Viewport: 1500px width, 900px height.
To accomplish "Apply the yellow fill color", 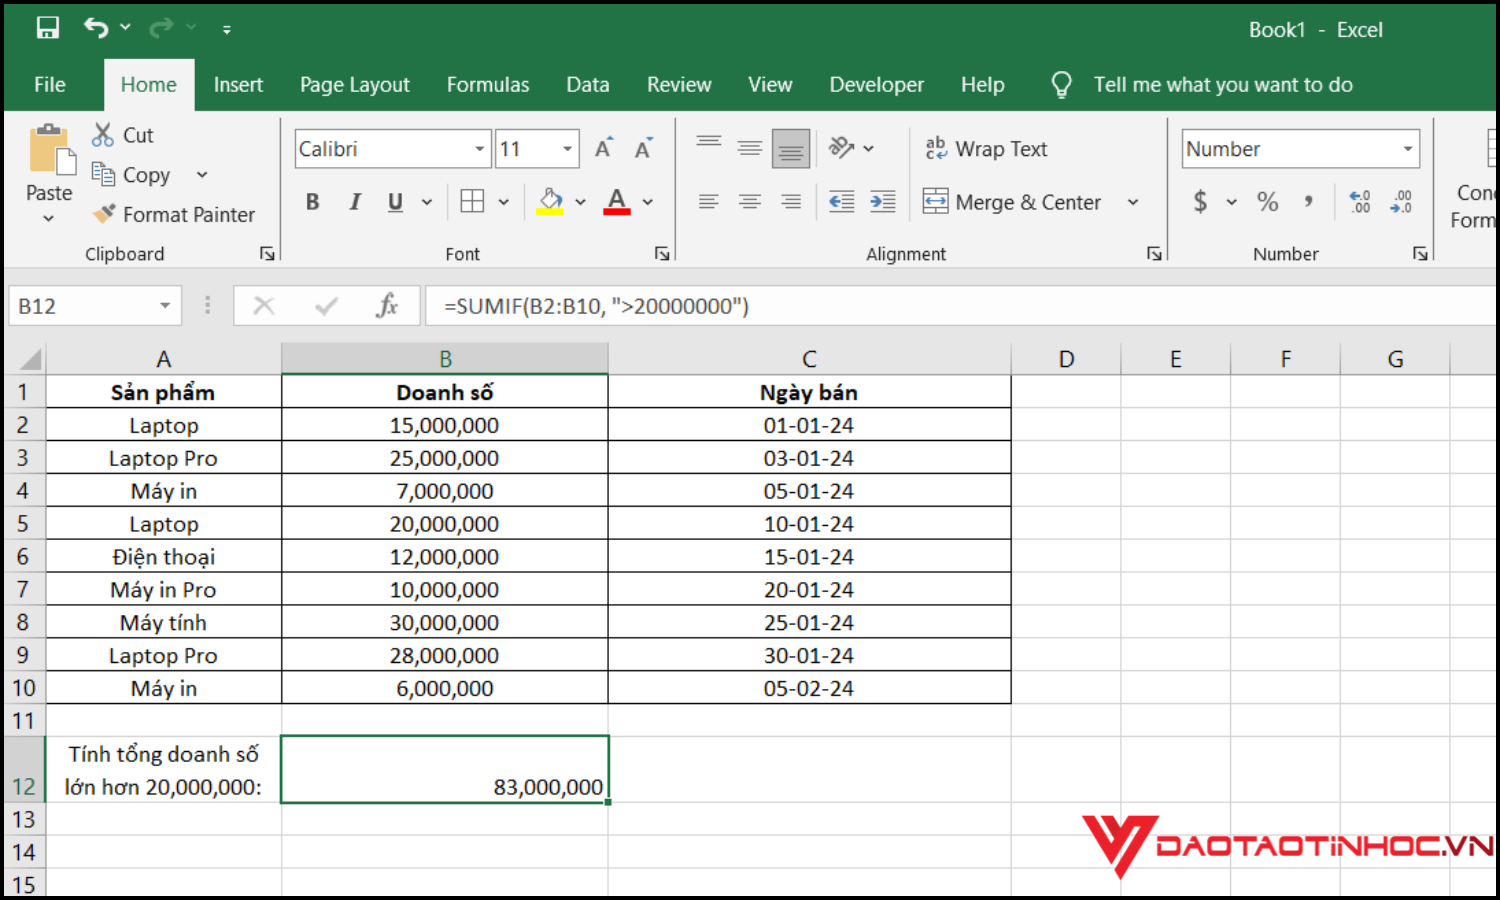I will point(550,202).
